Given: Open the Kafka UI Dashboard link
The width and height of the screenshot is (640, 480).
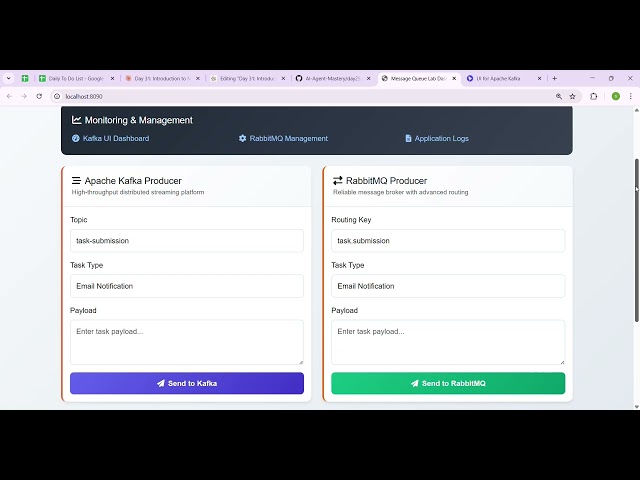Looking at the screenshot, I should coord(110,138).
